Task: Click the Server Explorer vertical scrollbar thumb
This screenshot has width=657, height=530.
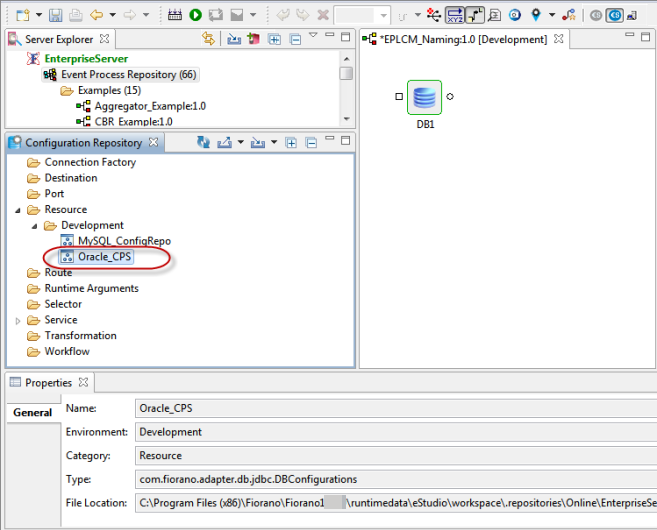Action: pos(346,74)
